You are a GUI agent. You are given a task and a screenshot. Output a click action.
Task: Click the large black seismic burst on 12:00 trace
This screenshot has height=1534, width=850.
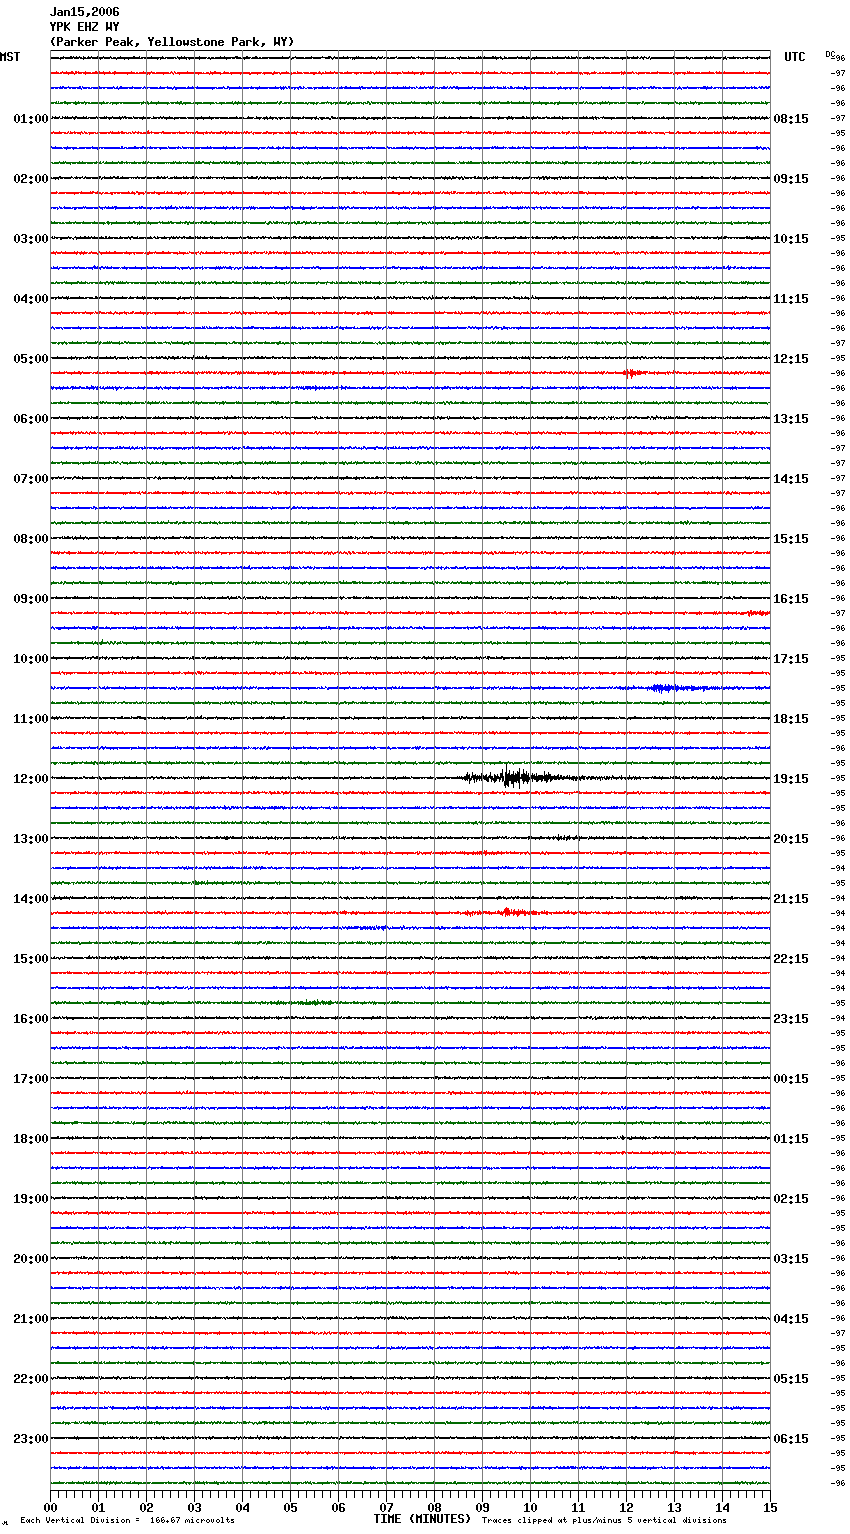(x=515, y=778)
